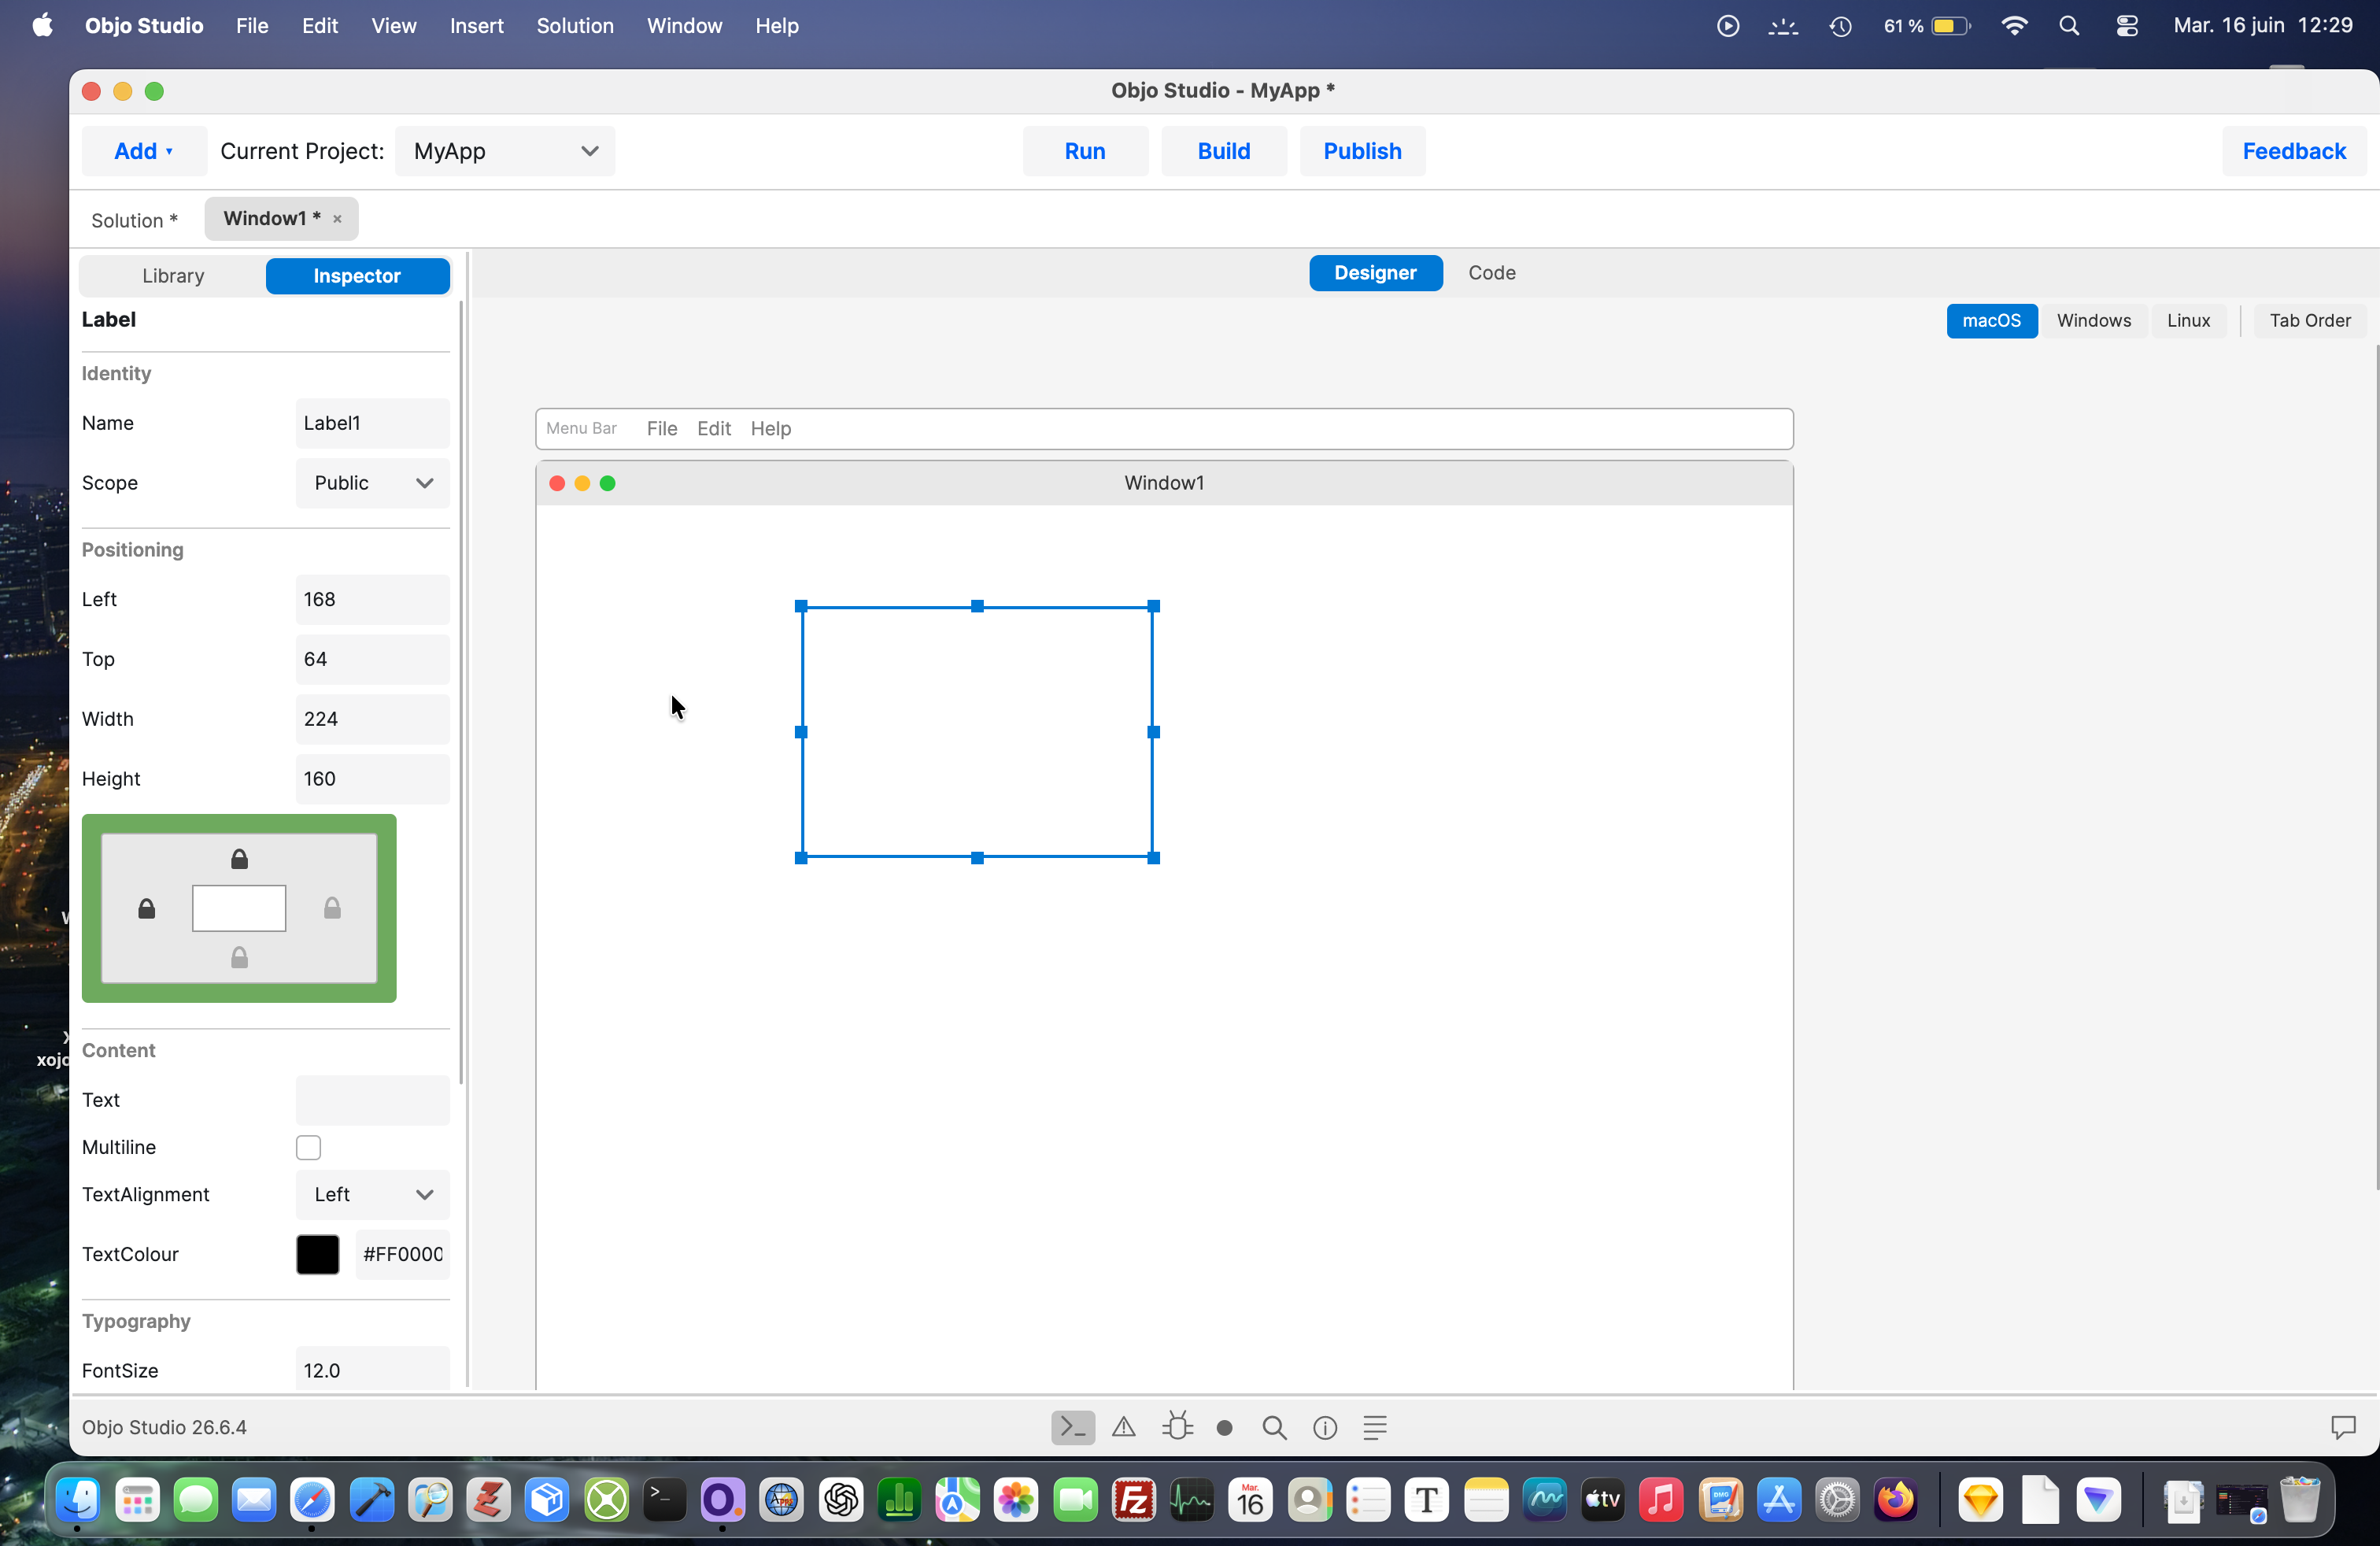
Task: Open ChatGPT from the Dock
Action: pyautogui.click(x=840, y=1500)
